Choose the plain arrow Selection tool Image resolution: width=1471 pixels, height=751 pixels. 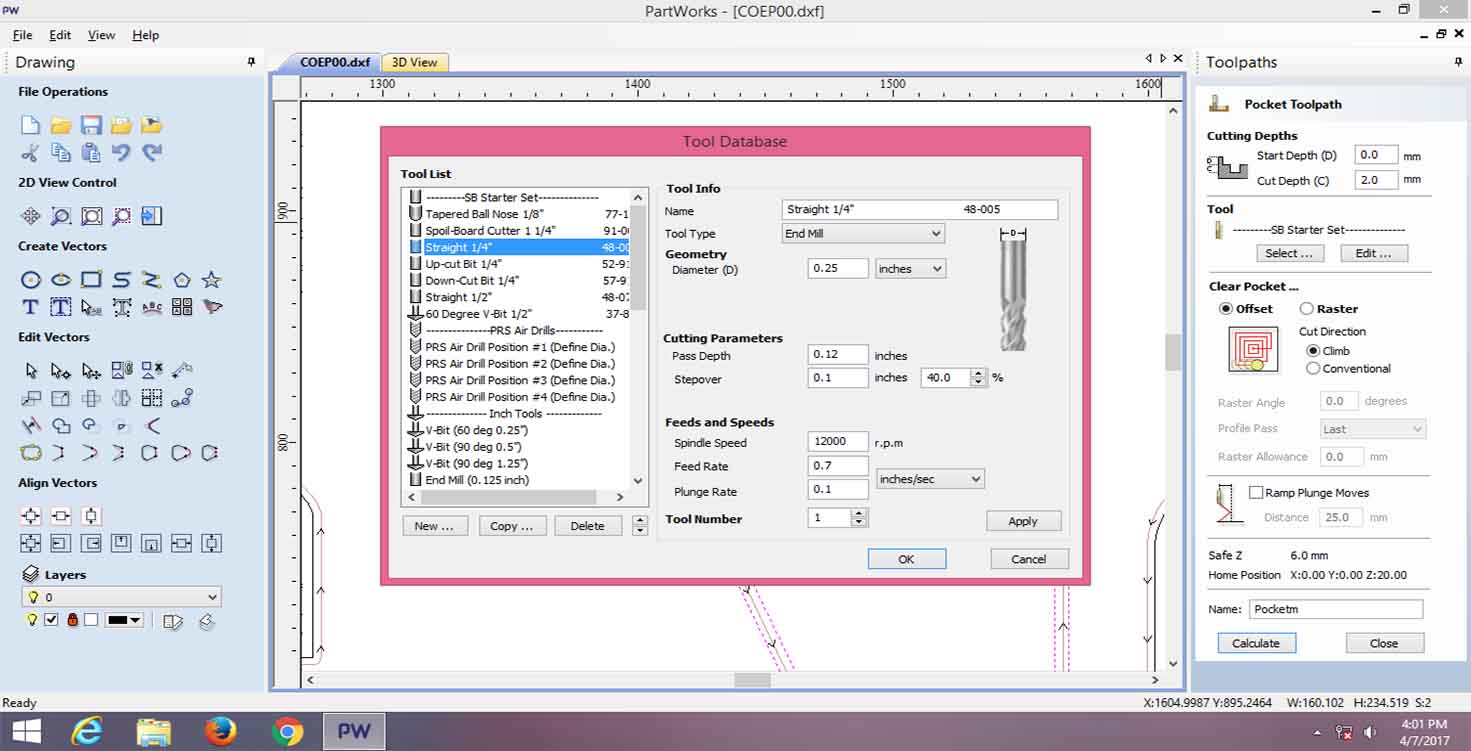coord(31,371)
